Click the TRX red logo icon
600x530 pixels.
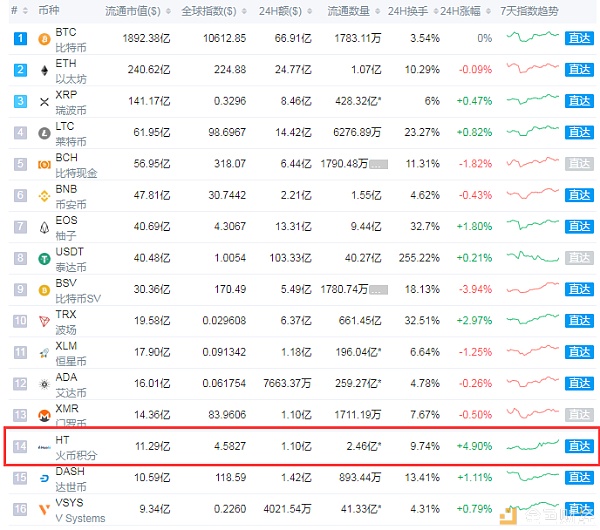pos(44,321)
